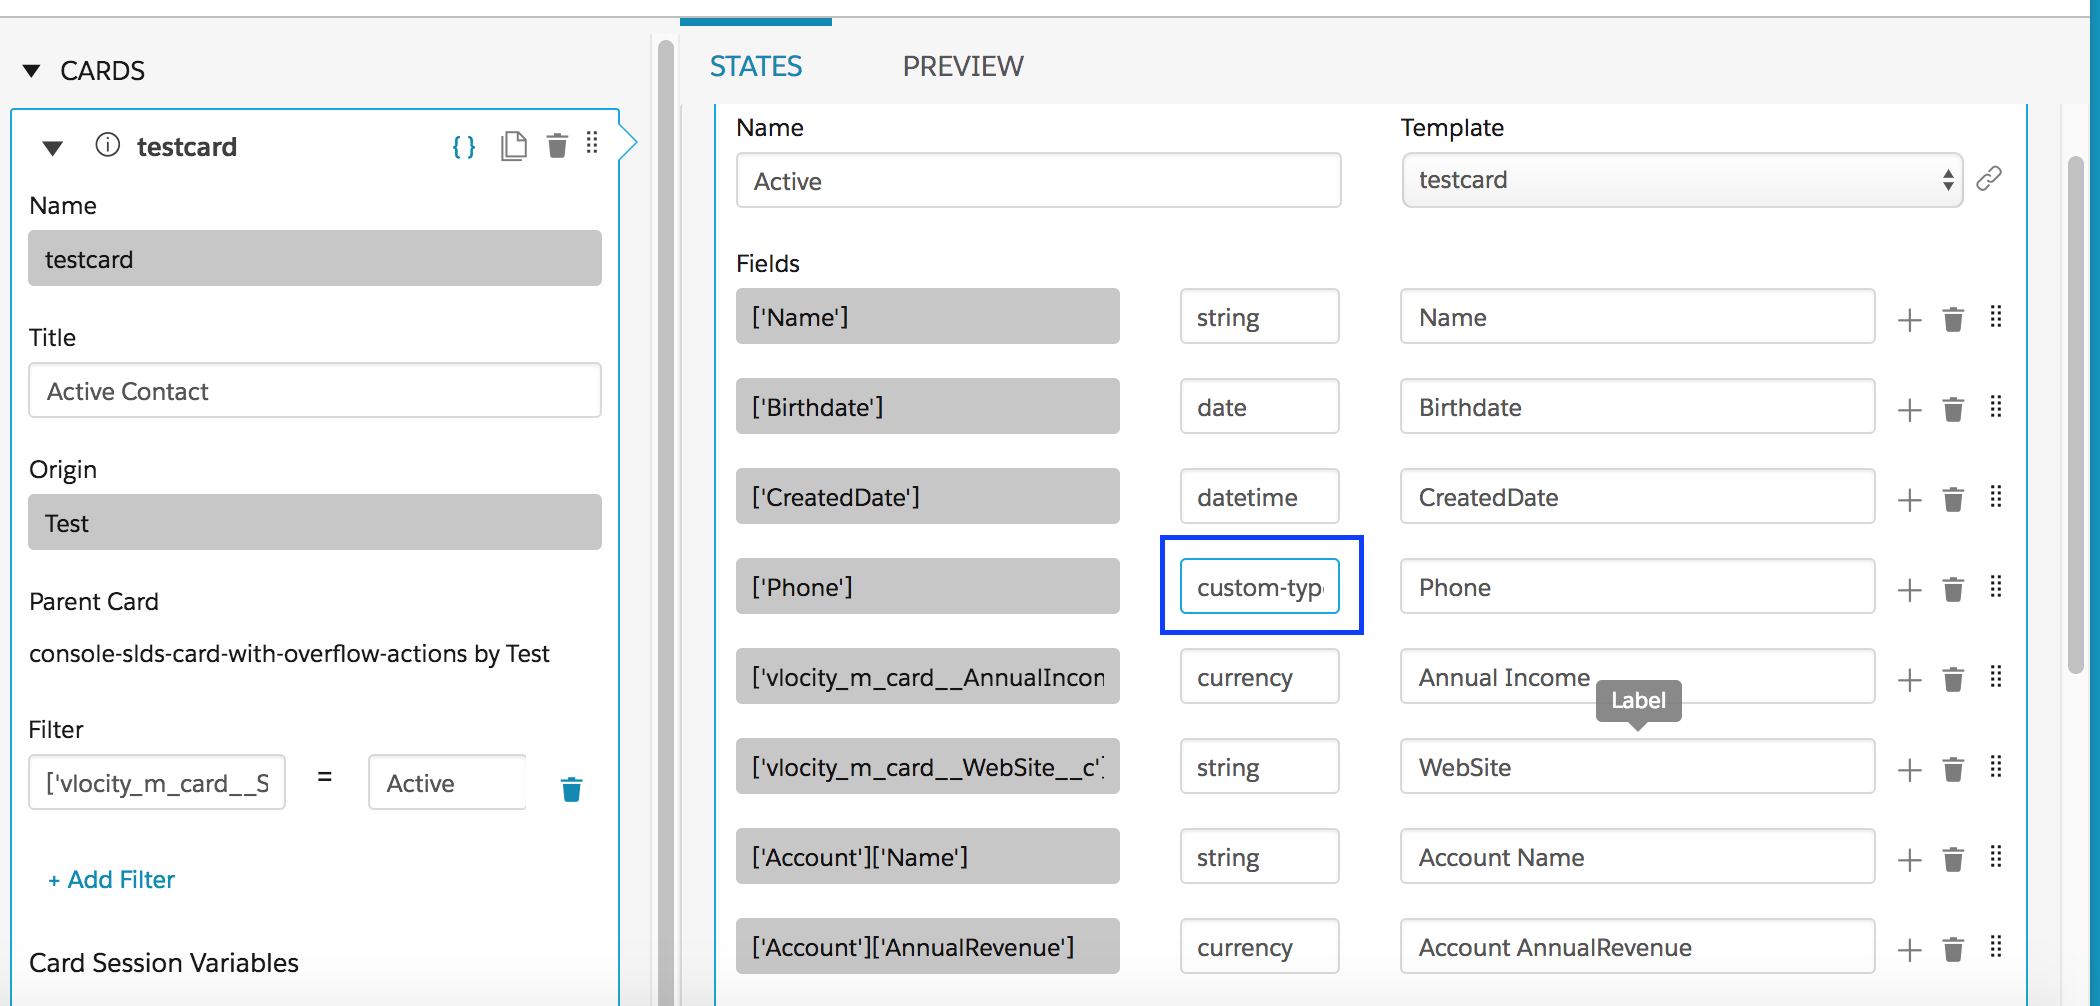Collapse the CARDS section triangle

tap(32, 71)
